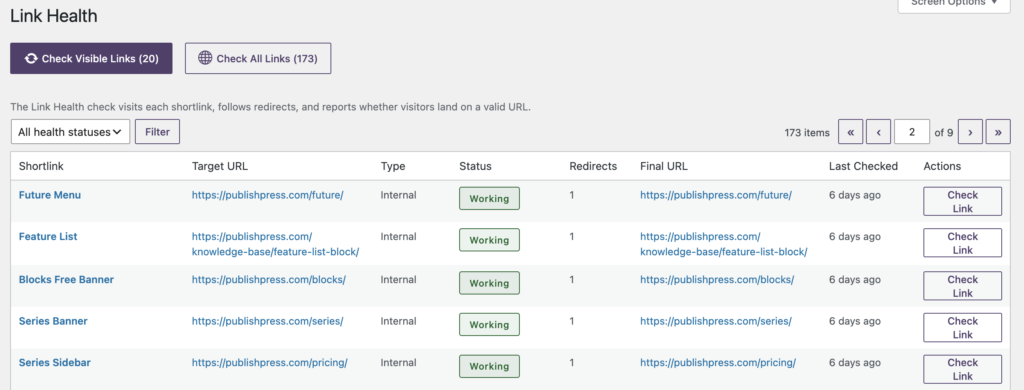Screen dimensions: 1024x390
Task: Click the refresh icon in Check Visible Links
Action: 31,59
